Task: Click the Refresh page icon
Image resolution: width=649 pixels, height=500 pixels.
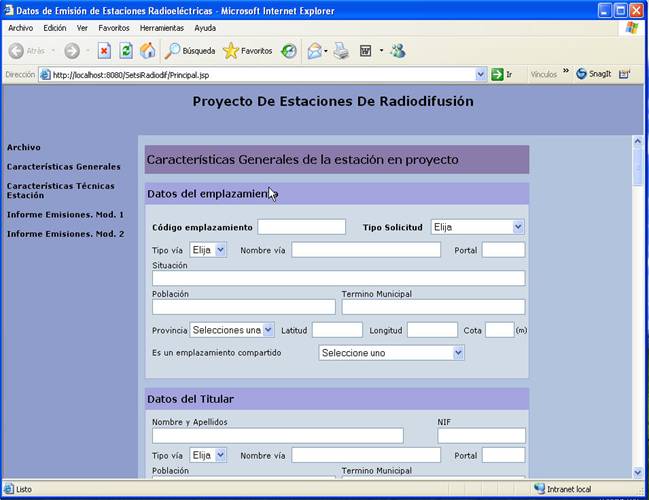Action: tap(126, 50)
